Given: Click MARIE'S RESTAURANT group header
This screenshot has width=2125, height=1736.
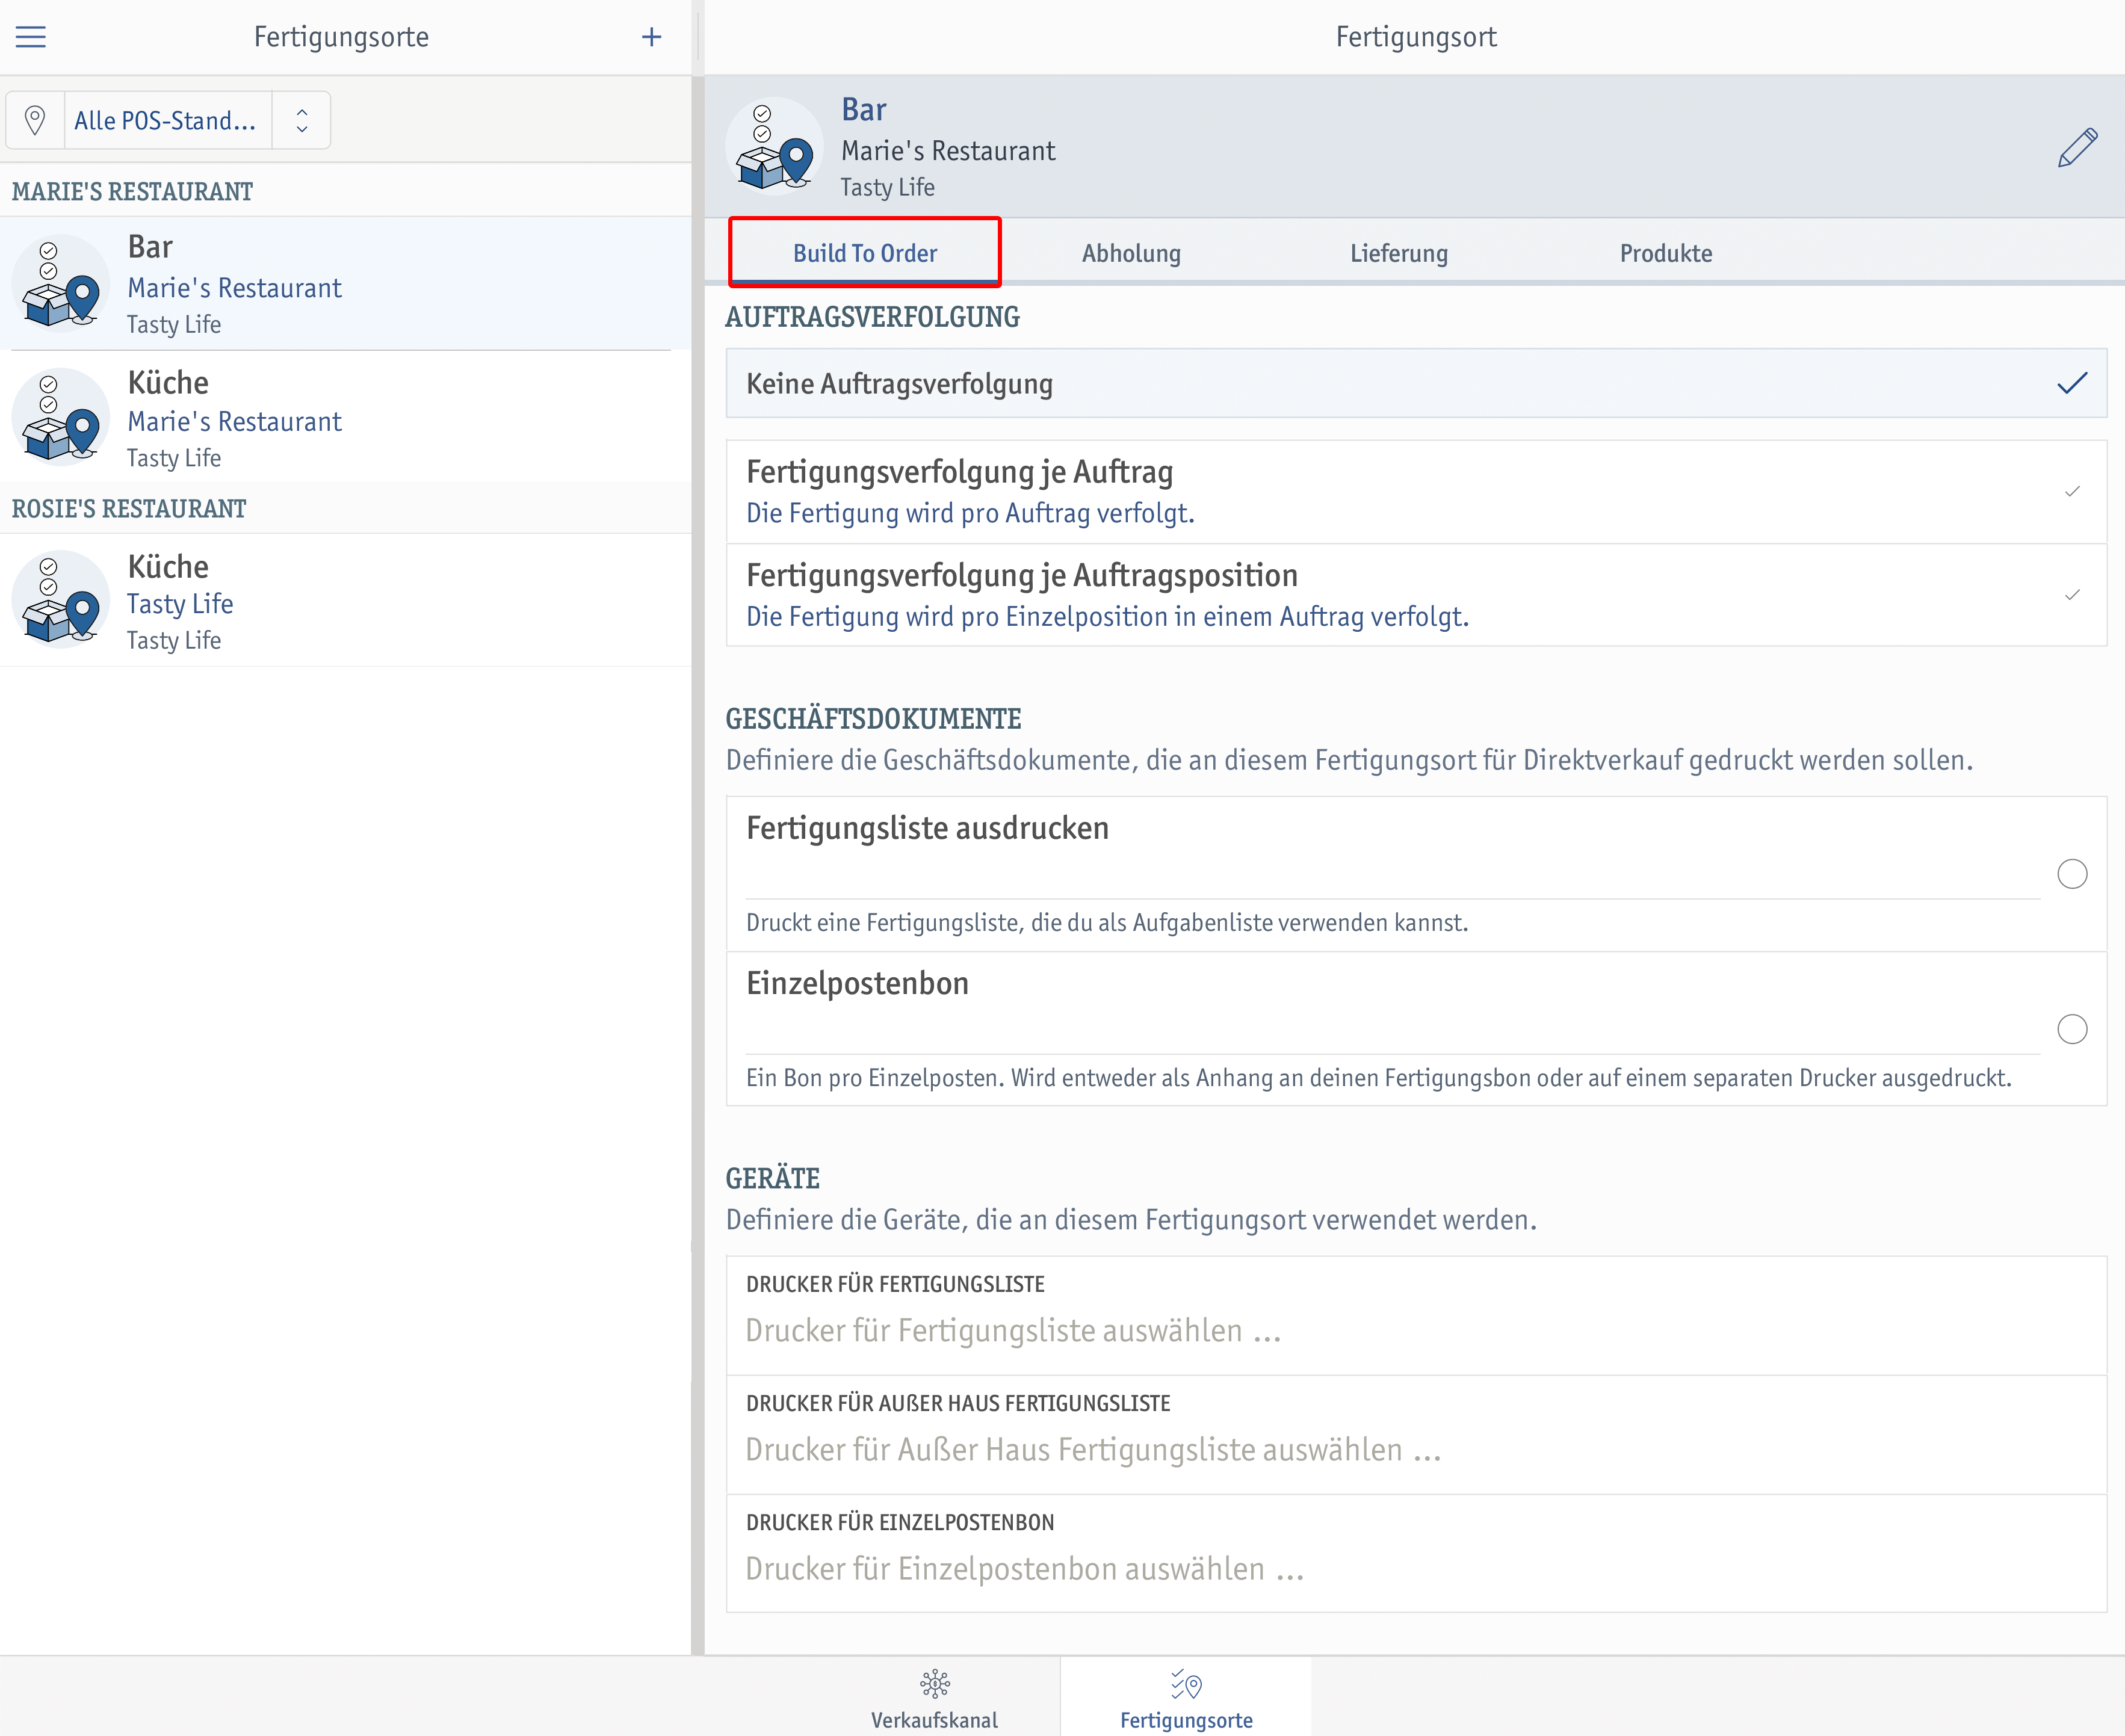Looking at the screenshot, I should tap(132, 191).
